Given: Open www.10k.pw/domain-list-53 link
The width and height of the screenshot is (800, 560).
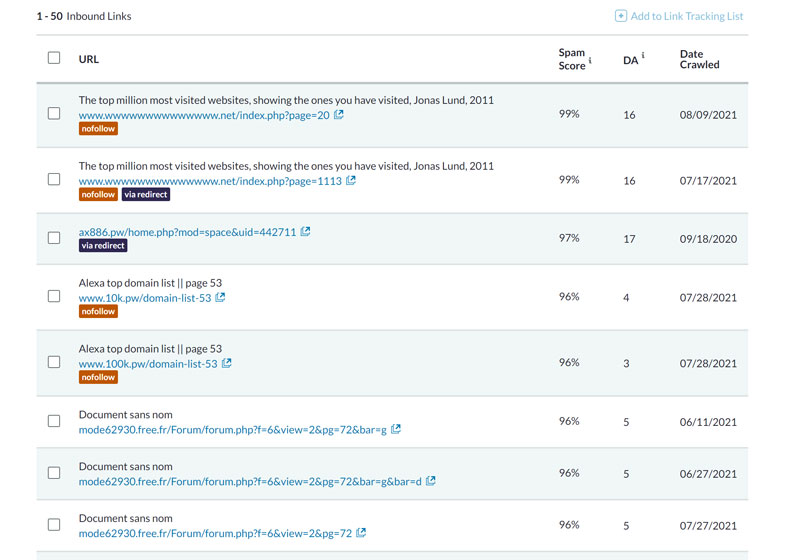Looking at the screenshot, I should [145, 298].
